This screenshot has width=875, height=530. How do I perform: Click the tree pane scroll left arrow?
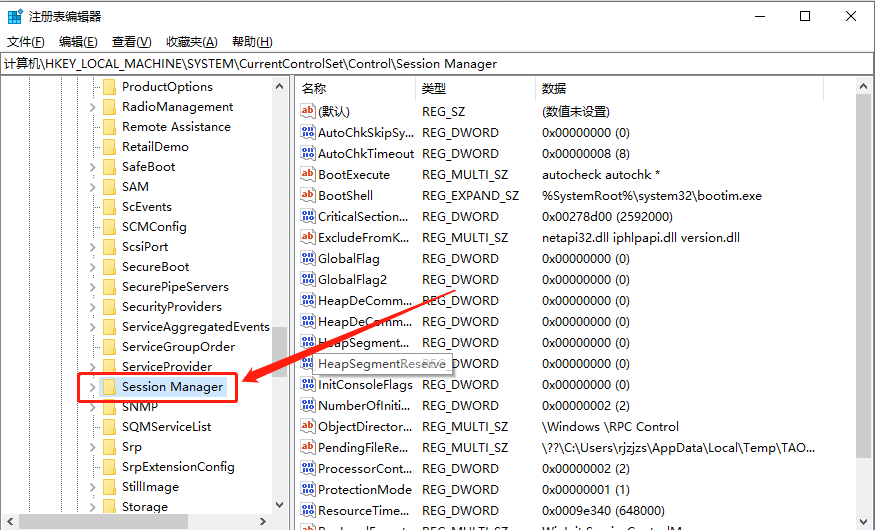click(x=9, y=521)
